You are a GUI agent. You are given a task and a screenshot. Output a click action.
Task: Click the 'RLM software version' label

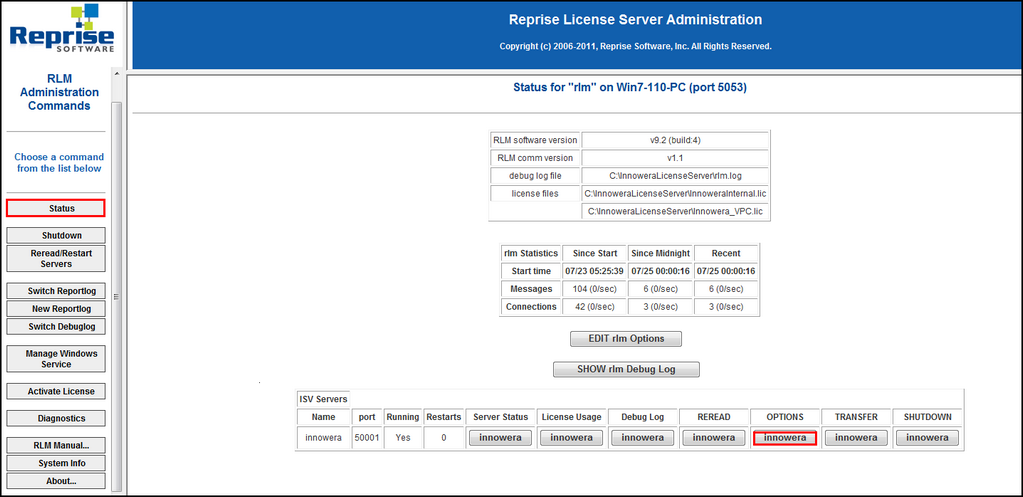click(534, 140)
